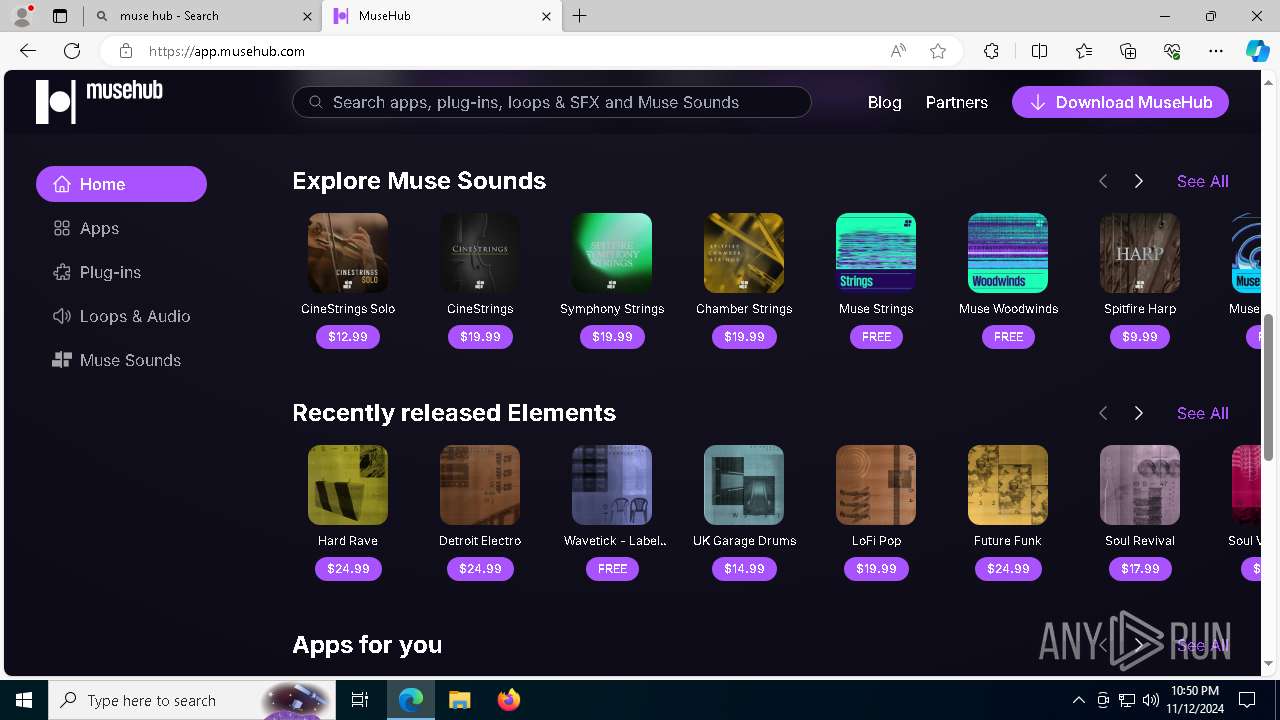Image resolution: width=1280 pixels, height=720 pixels.
Task: Open File Explorer from taskbar
Action: 460,700
